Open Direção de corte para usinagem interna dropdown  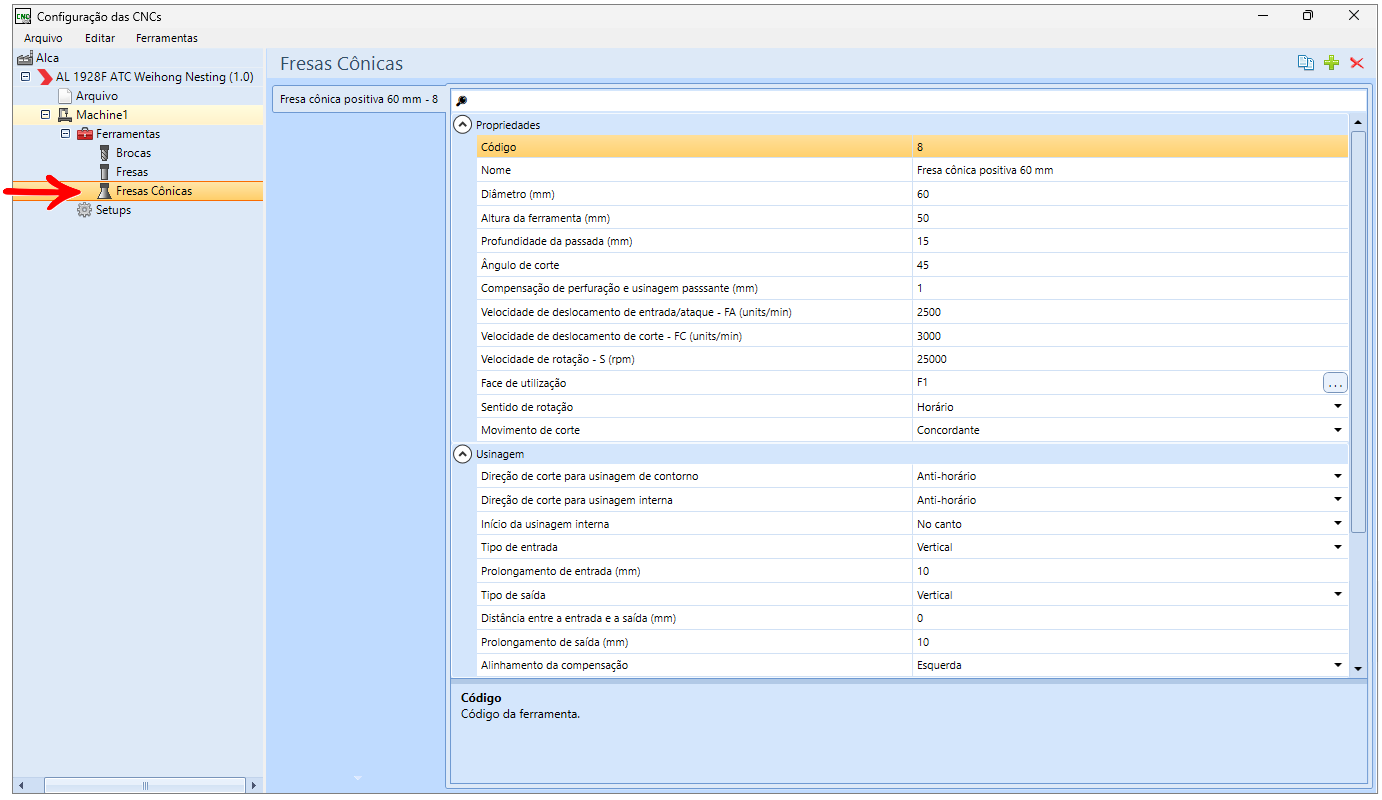(x=1338, y=500)
